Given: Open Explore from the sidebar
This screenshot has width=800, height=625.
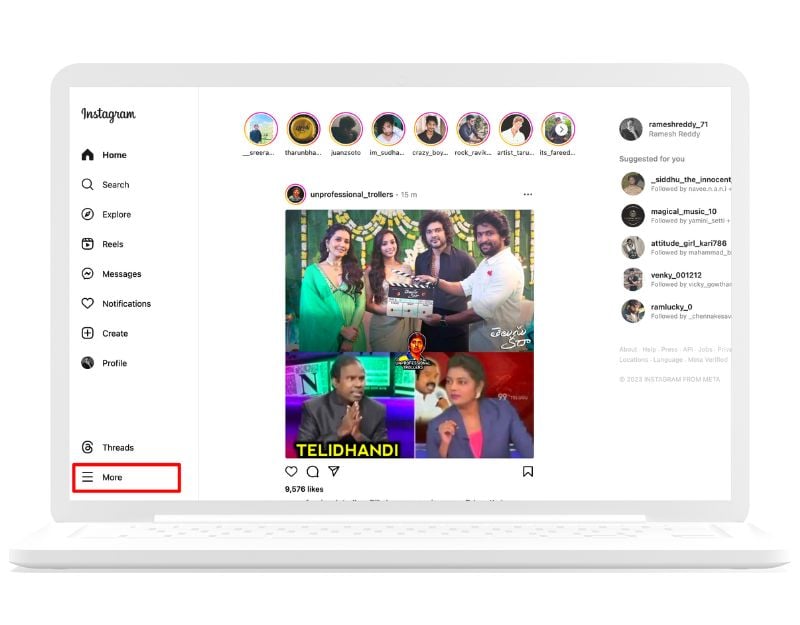Looking at the screenshot, I should point(117,214).
